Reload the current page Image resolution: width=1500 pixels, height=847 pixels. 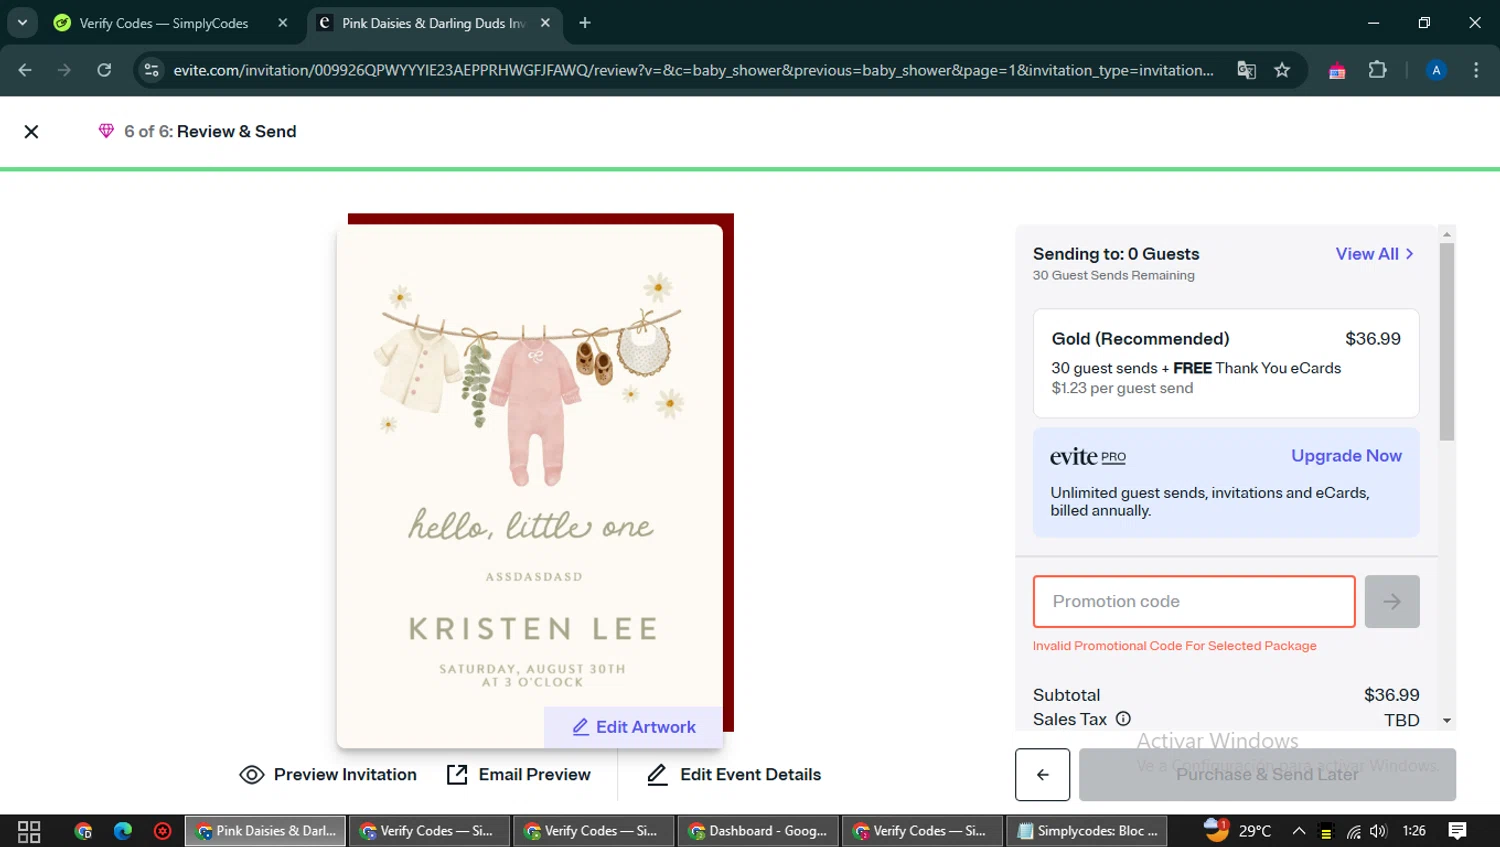click(x=104, y=70)
